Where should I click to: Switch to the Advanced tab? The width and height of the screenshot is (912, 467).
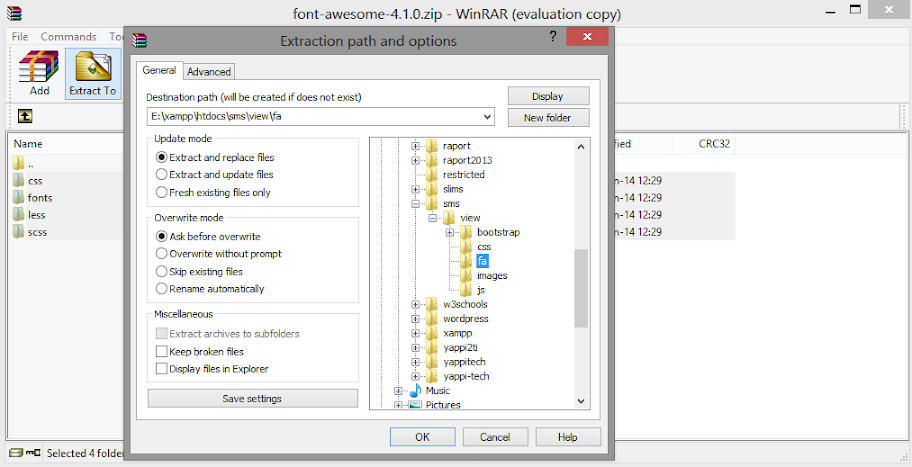(209, 72)
